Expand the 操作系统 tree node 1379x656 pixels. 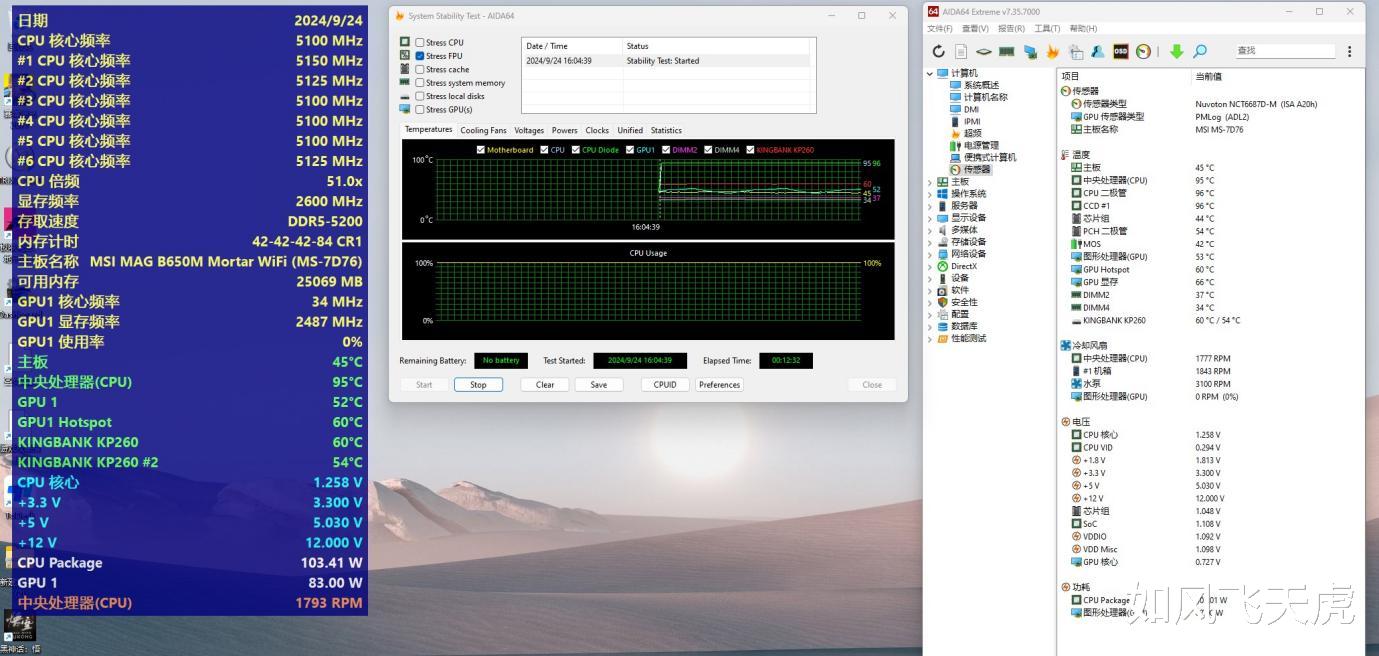(x=930, y=194)
